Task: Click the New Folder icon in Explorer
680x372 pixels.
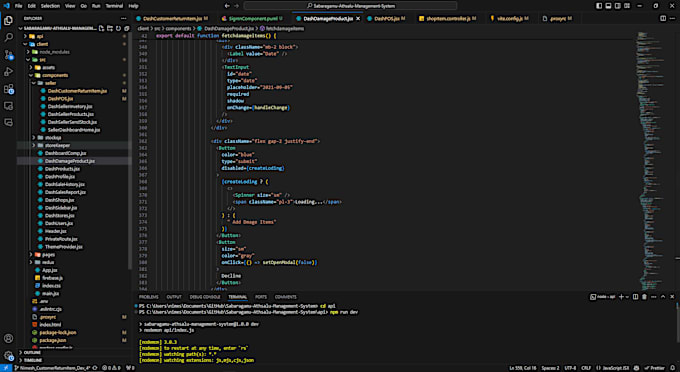Action: 110,28
